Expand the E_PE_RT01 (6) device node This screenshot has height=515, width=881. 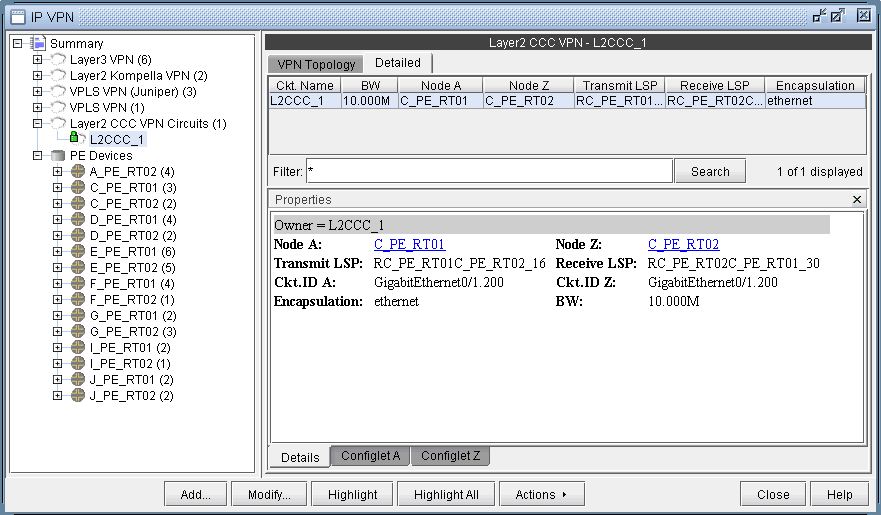pos(57,252)
